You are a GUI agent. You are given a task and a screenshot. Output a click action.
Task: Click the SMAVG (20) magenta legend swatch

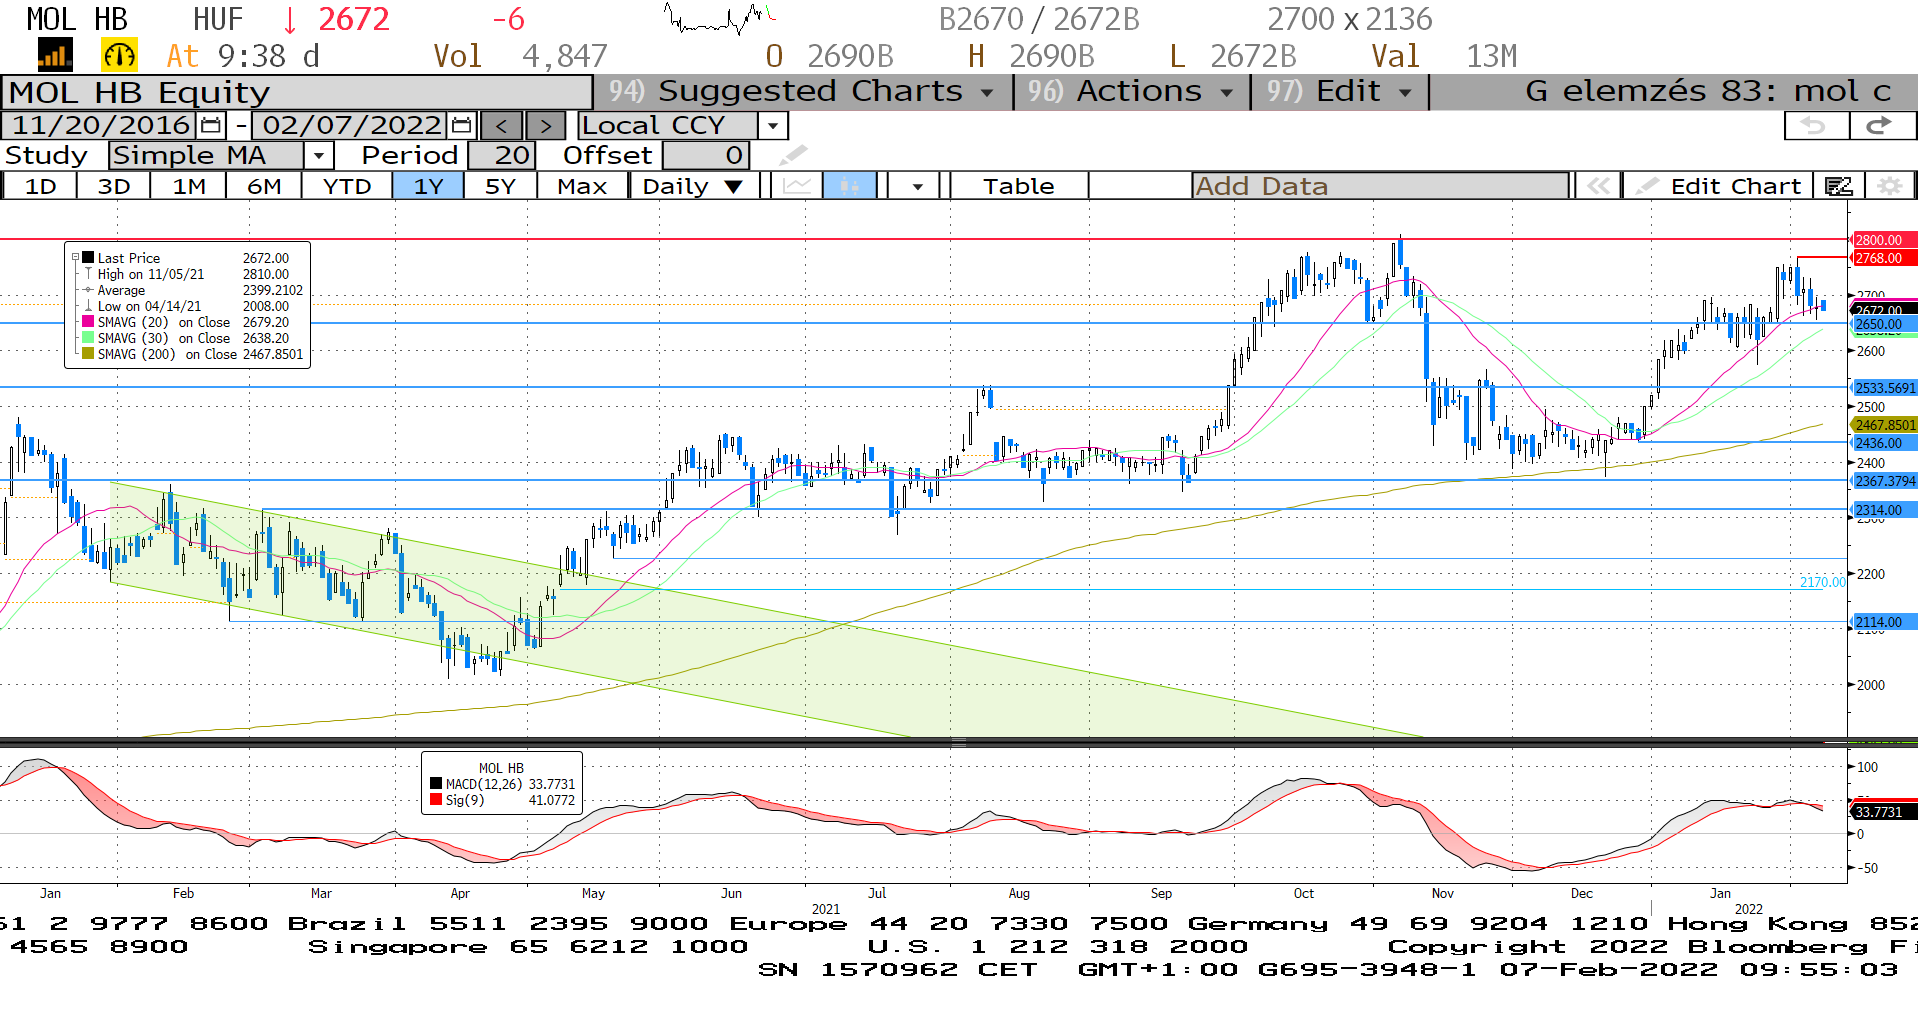(88, 322)
